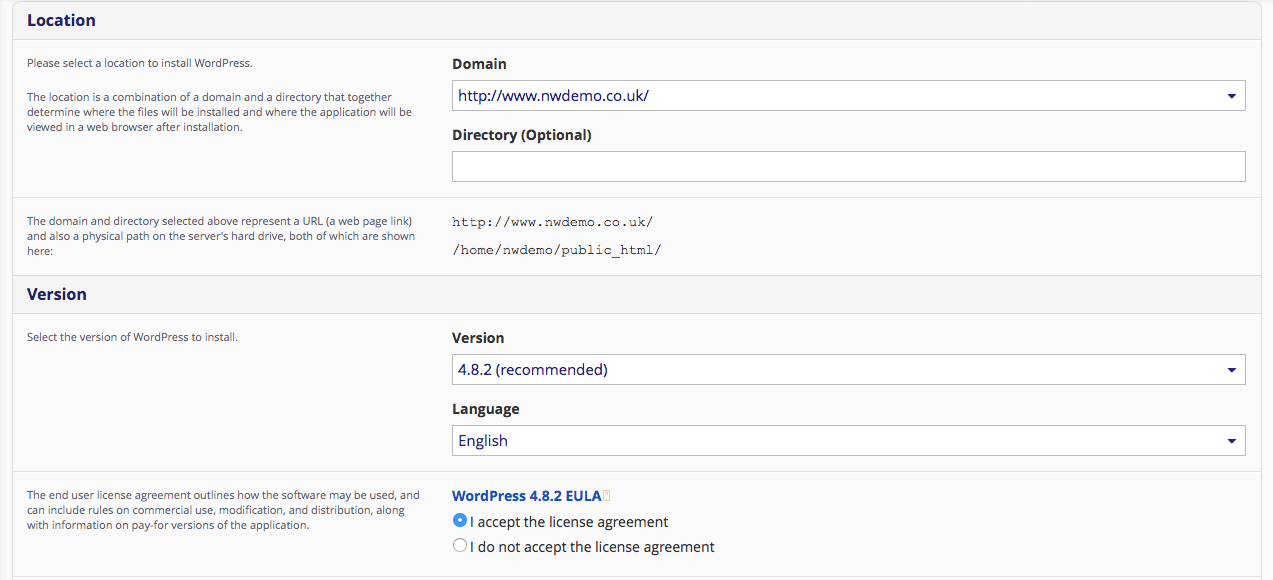Click the Directory (Optional) text field
1273x580 pixels.
[x=848, y=167]
